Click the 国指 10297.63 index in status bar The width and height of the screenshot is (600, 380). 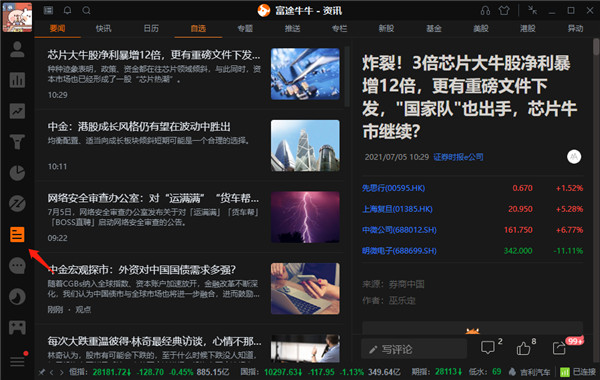point(271,372)
